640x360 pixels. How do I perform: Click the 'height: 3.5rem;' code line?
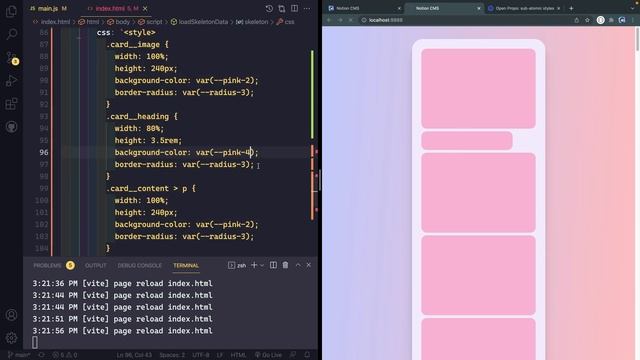(x=148, y=140)
